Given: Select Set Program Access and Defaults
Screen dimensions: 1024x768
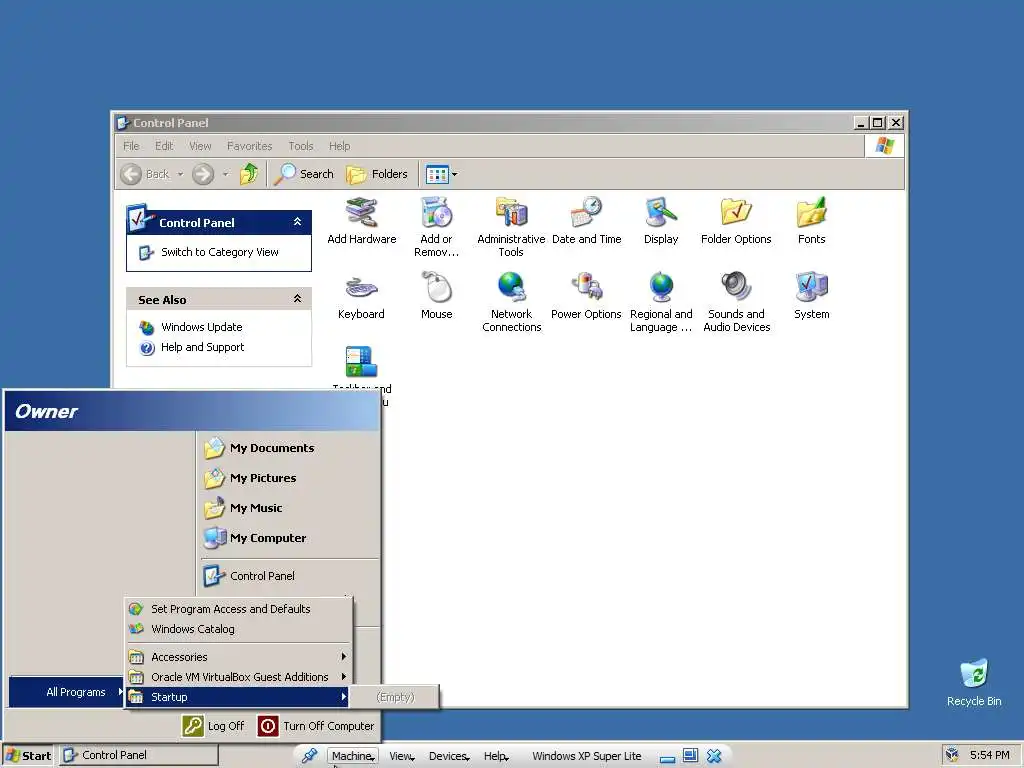Looking at the screenshot, I should tap(238, 609).
